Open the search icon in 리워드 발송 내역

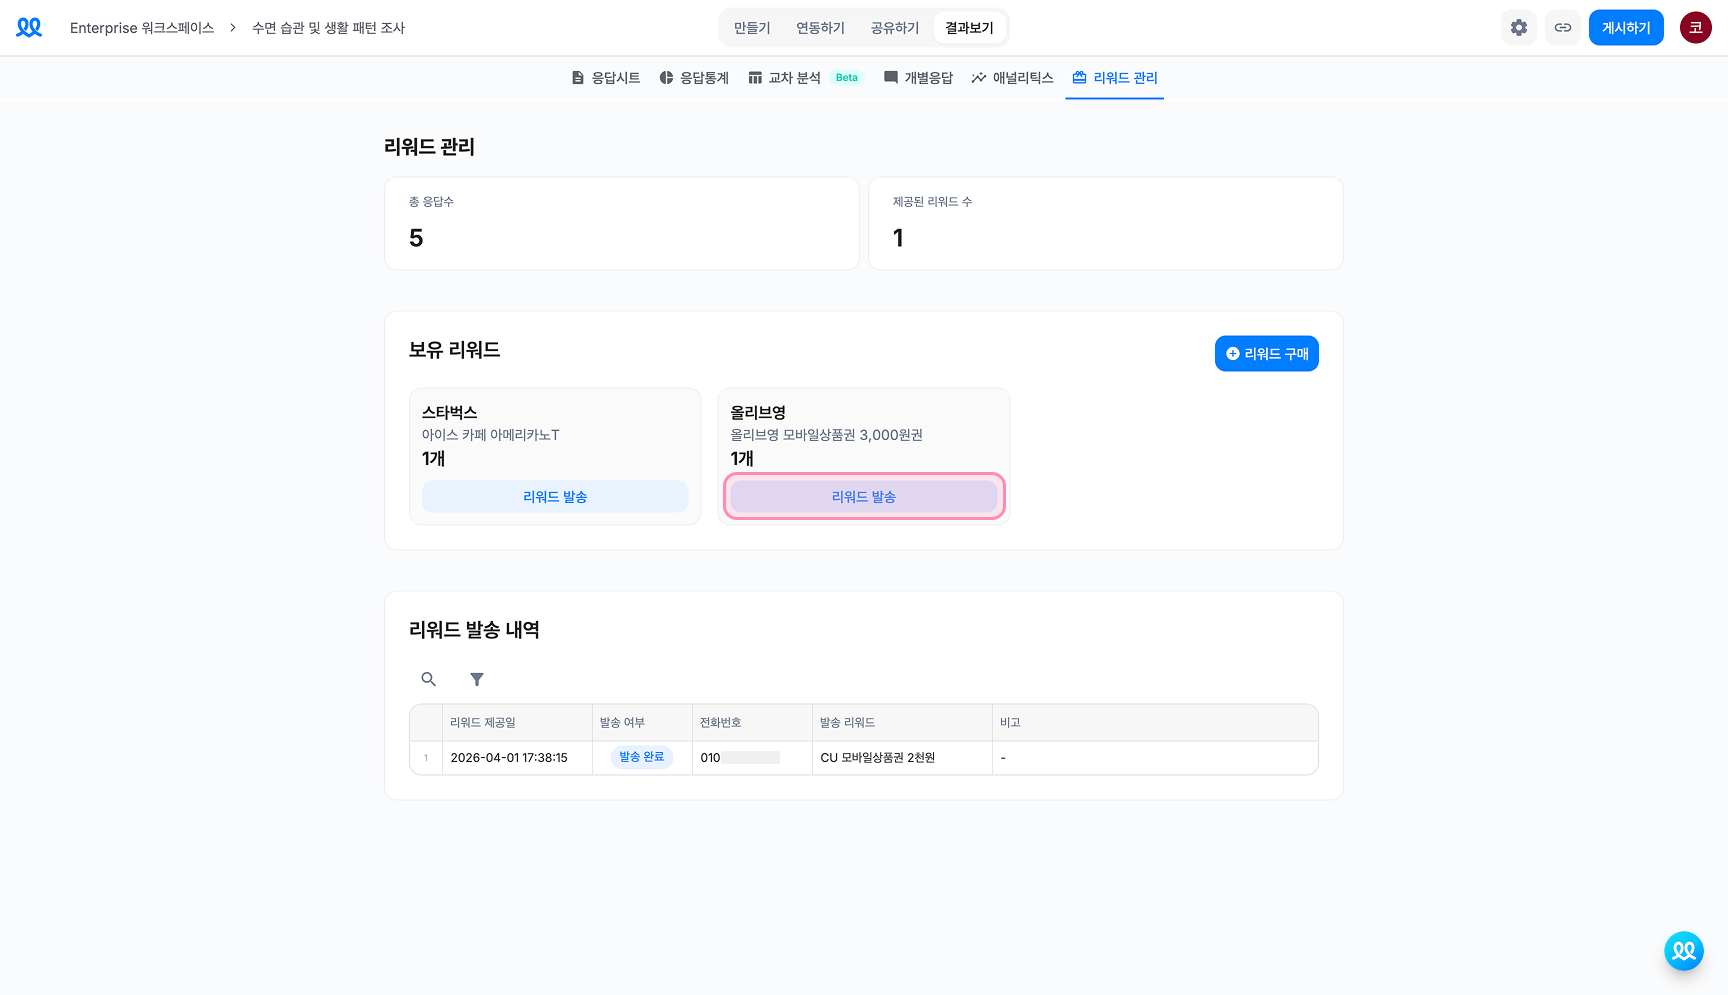pos(428,679)
